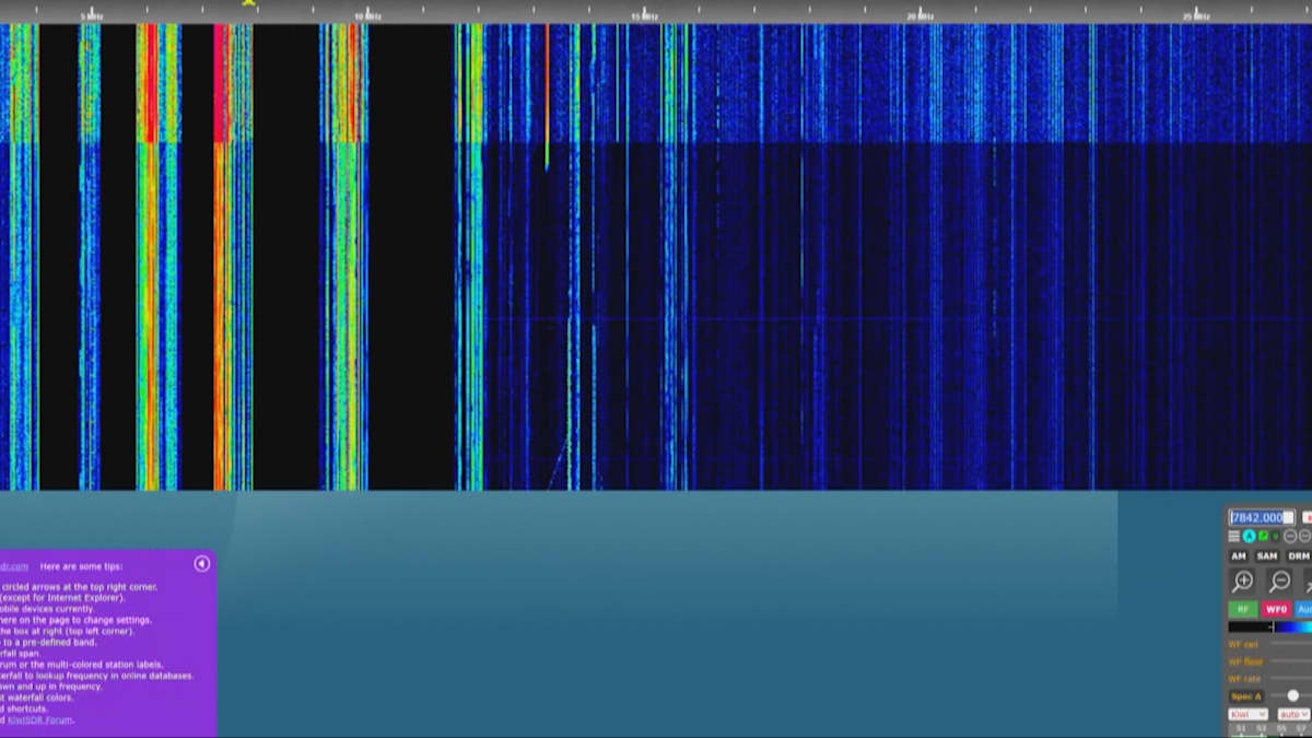
Task: Click the frequency input showing 7842.000
Action: [x=1257, y=516]
